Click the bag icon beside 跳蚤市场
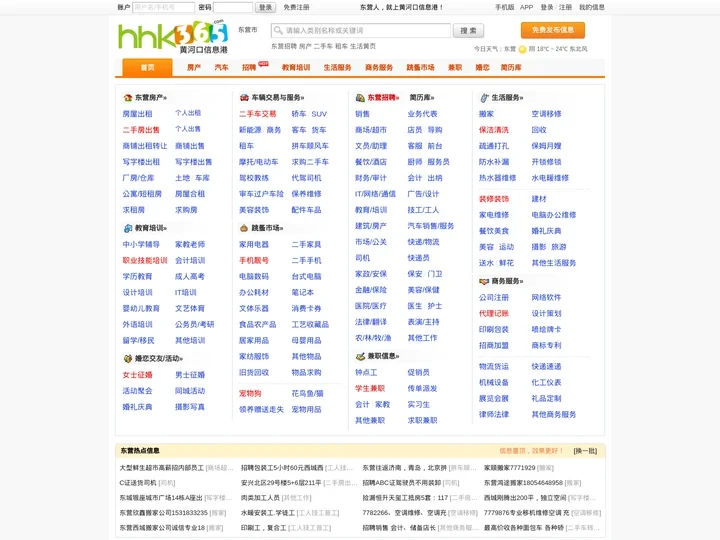This screenshot has width=720, height=540. pyautogui.click(x=244, y=228)
